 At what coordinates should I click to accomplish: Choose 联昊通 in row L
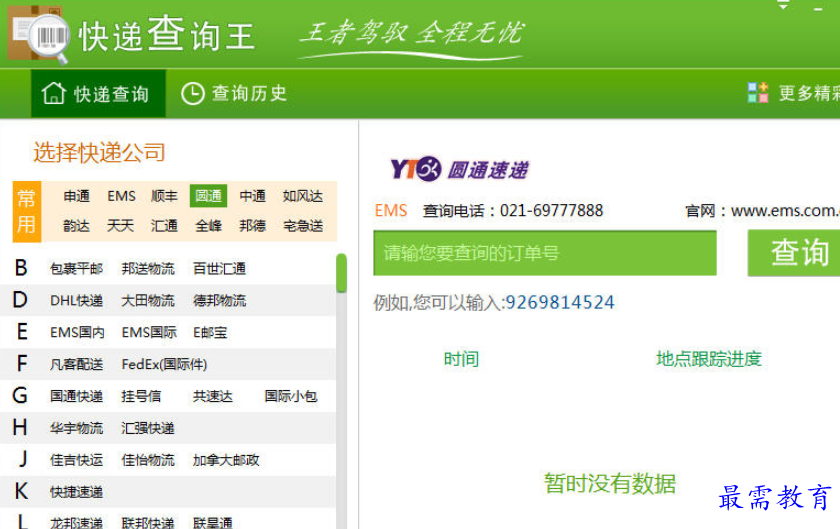(x=213, y=523)
